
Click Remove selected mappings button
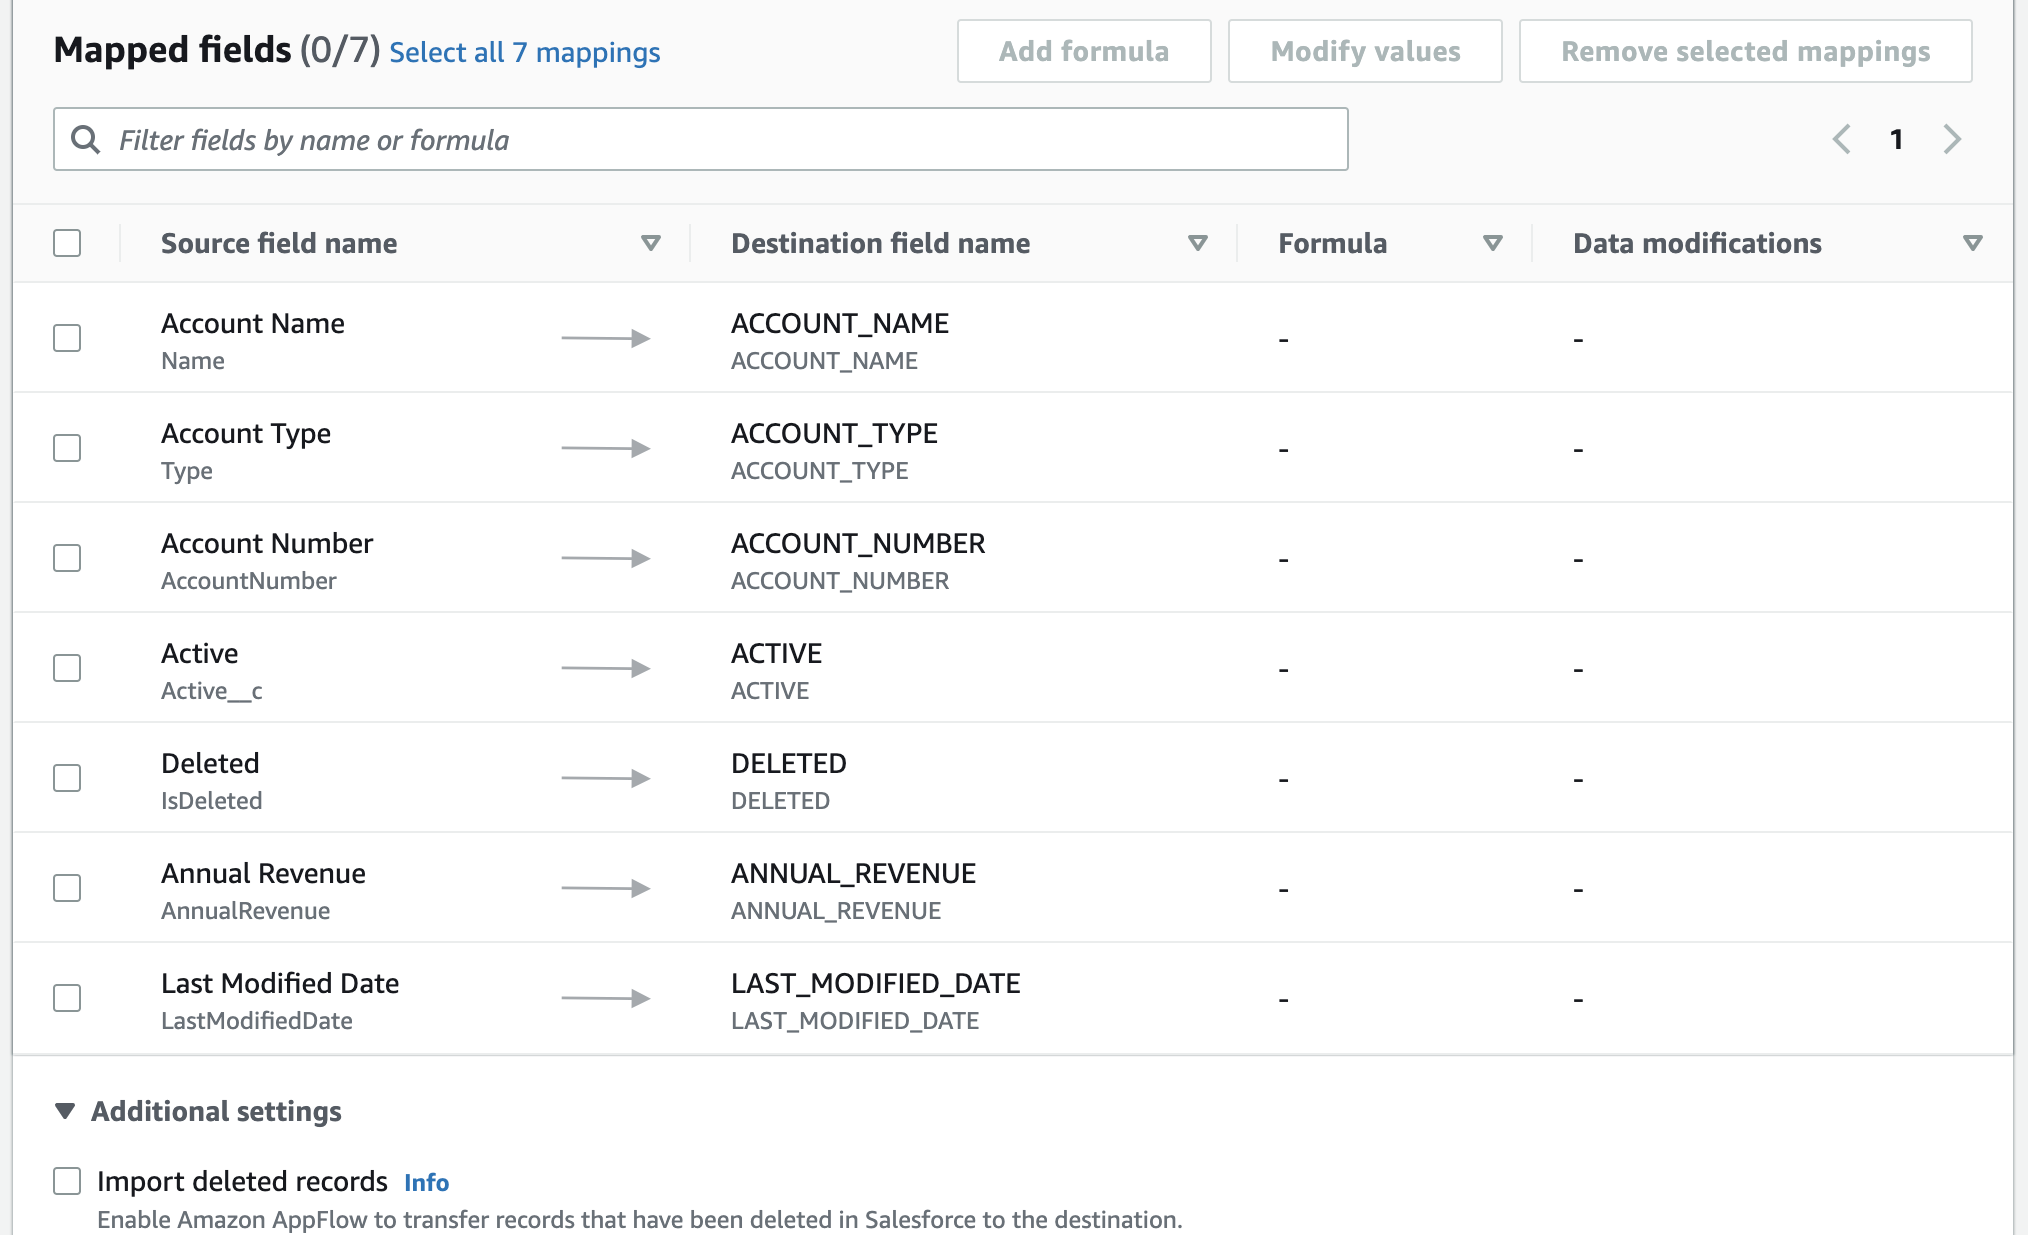pyautogui.click(x=1745, y=51)
